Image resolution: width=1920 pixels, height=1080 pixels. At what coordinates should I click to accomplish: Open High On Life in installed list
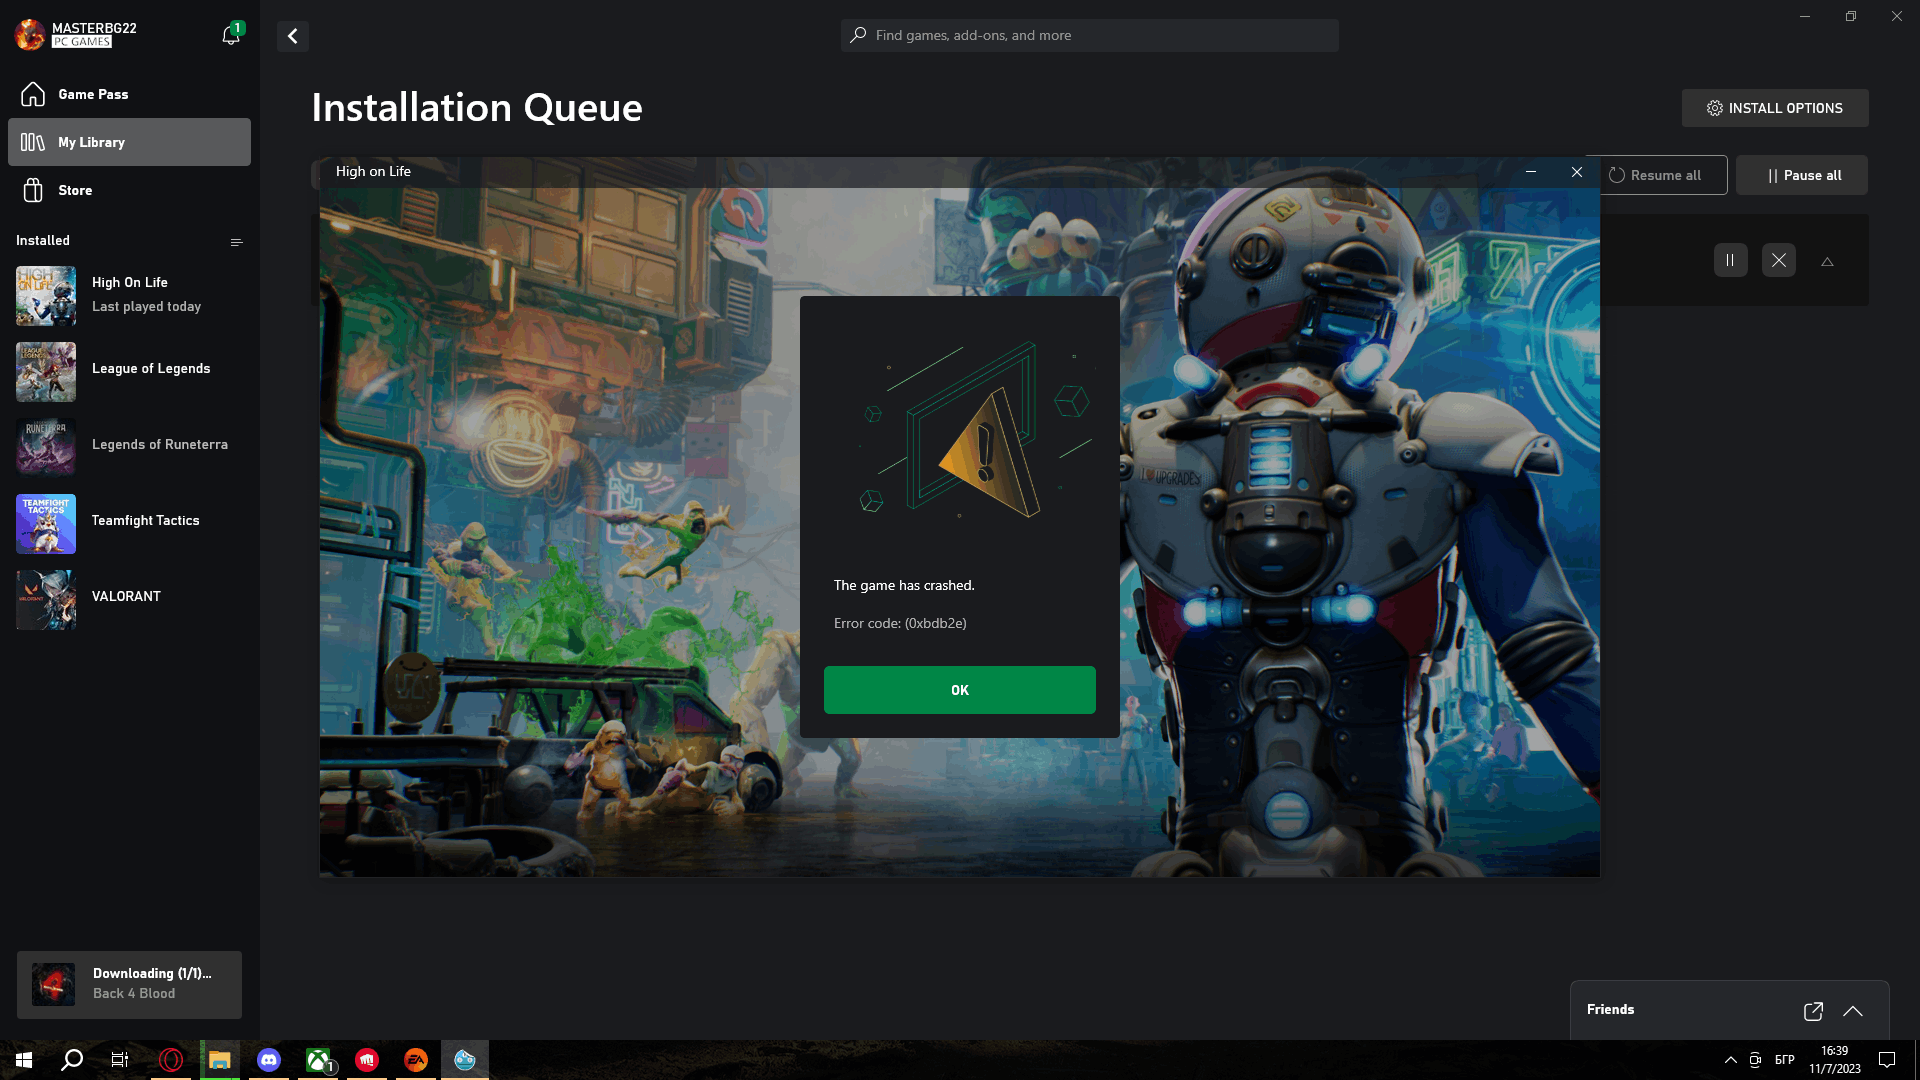click(x=129, y=295)
